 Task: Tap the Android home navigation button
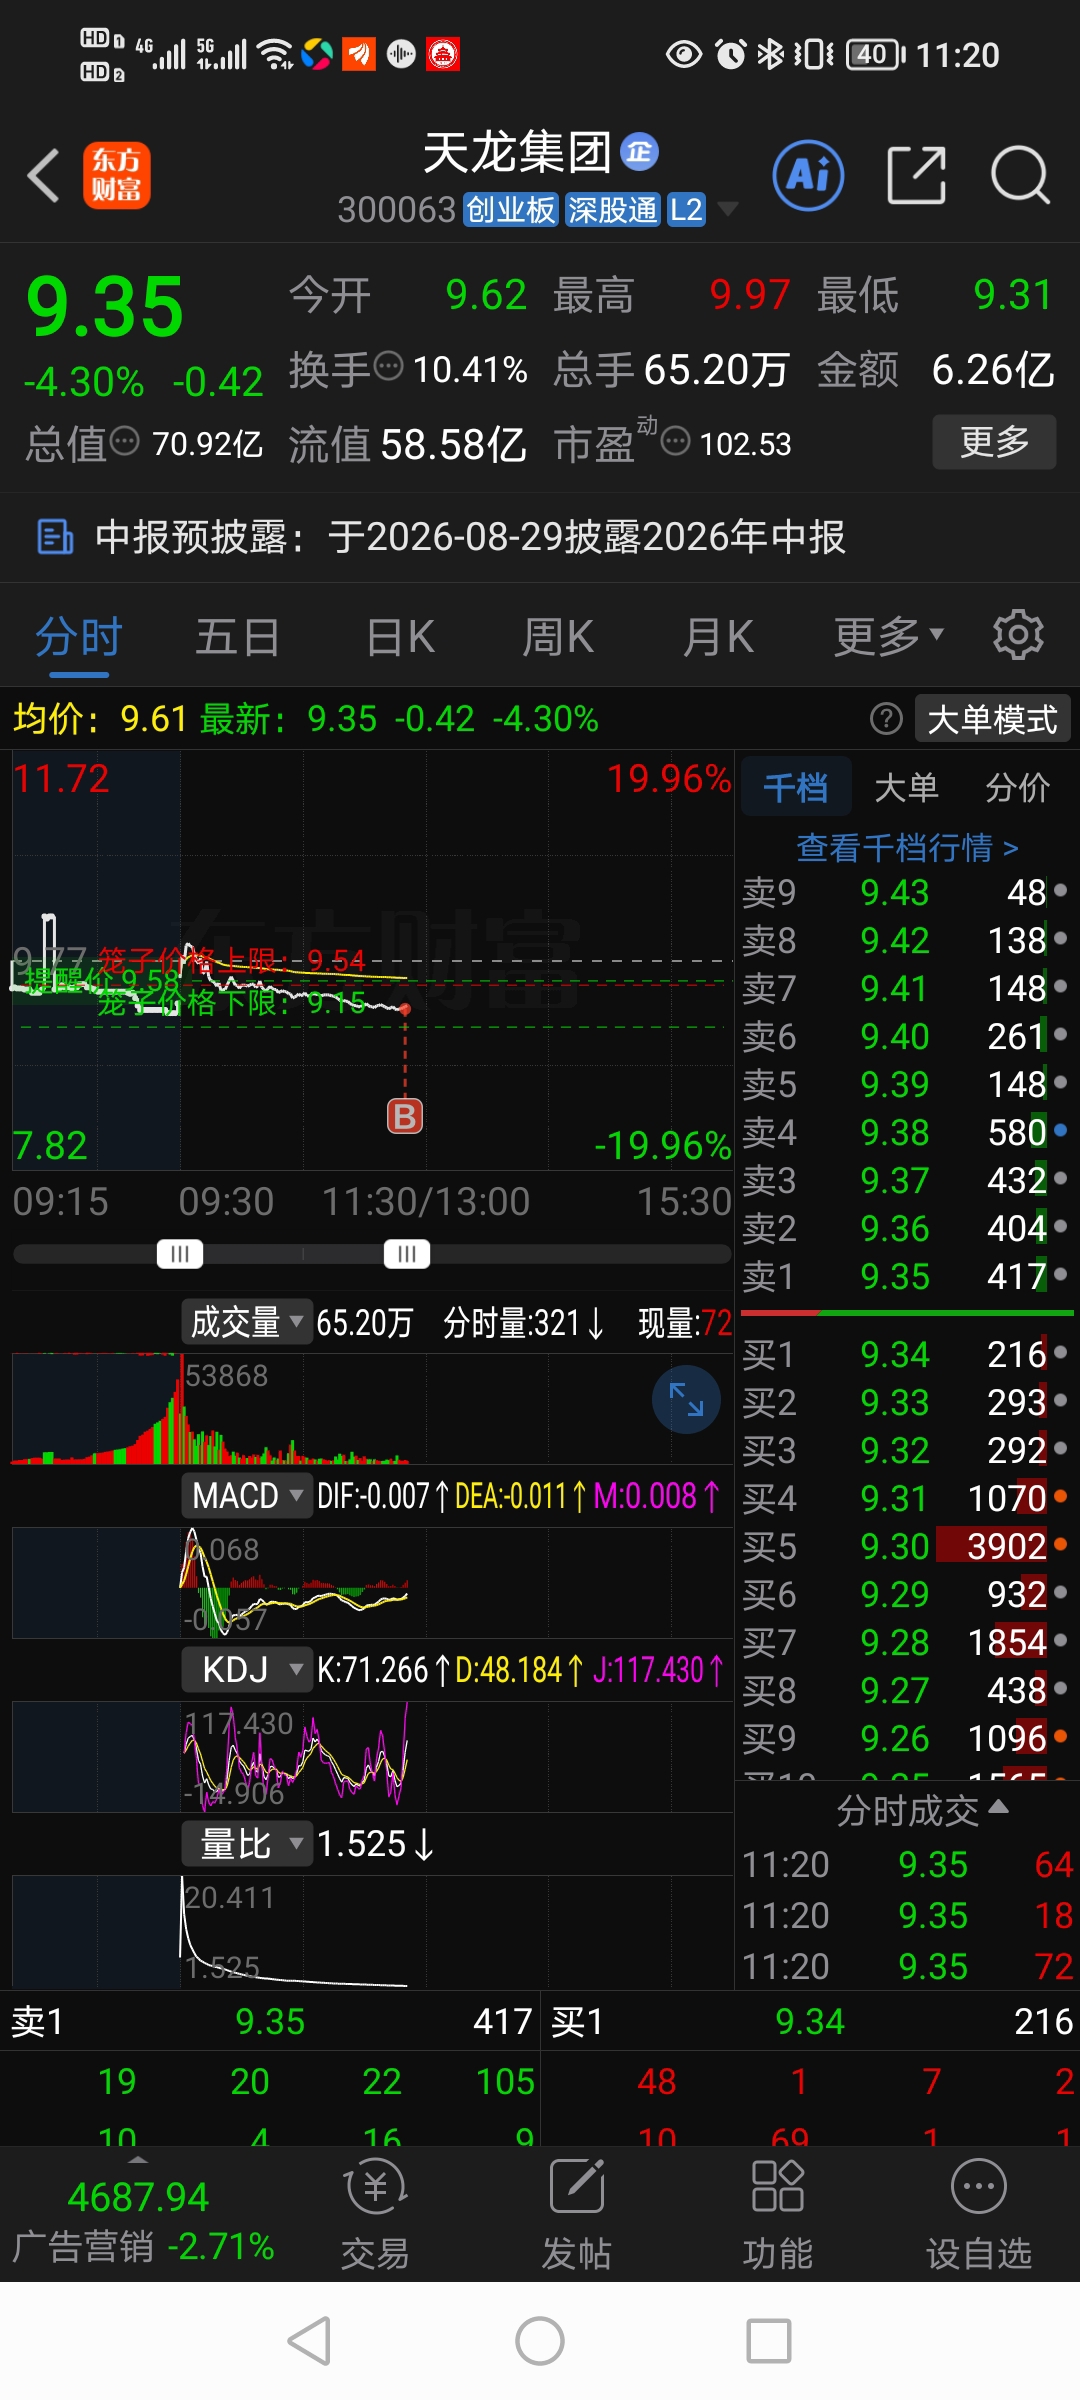540,2341
